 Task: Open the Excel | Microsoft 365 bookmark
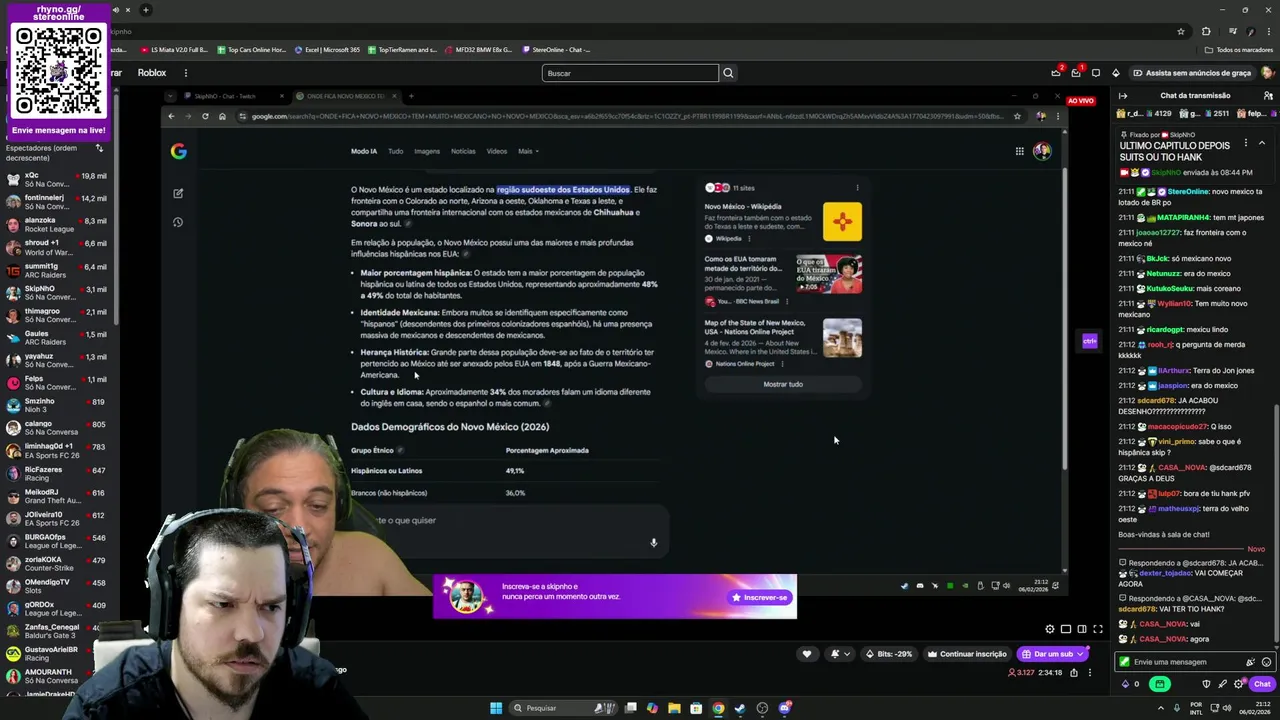click(x=327, y=50)
